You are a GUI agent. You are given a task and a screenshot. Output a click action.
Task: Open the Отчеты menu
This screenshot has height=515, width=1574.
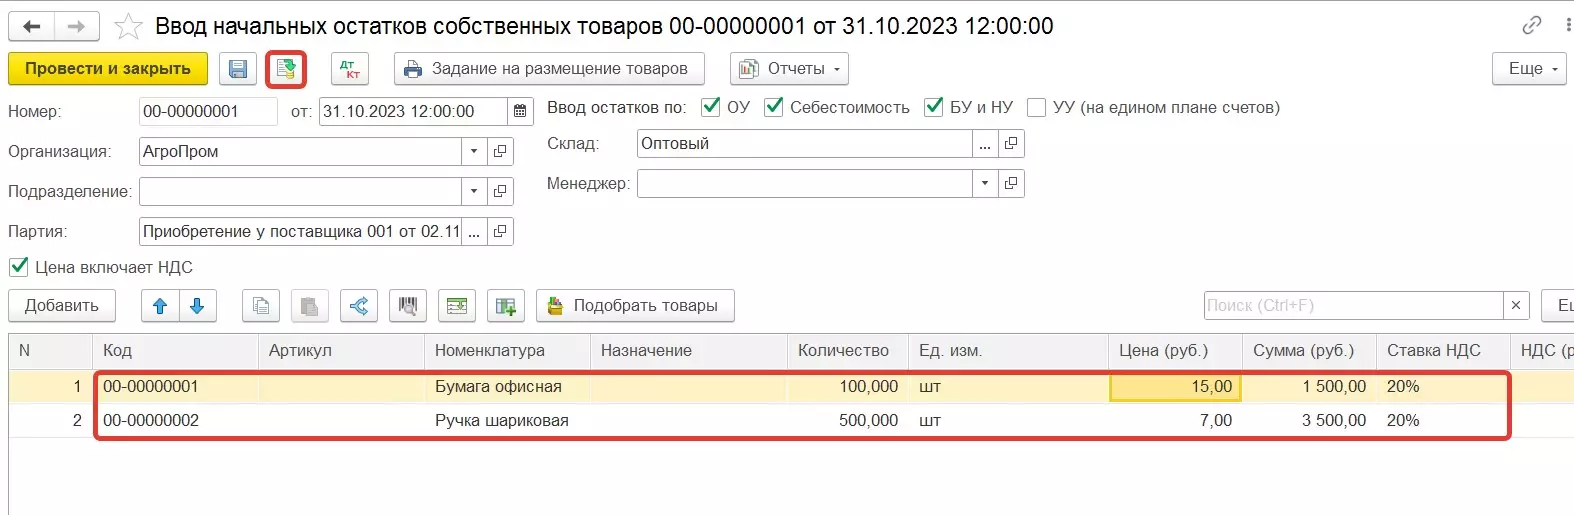789,69
